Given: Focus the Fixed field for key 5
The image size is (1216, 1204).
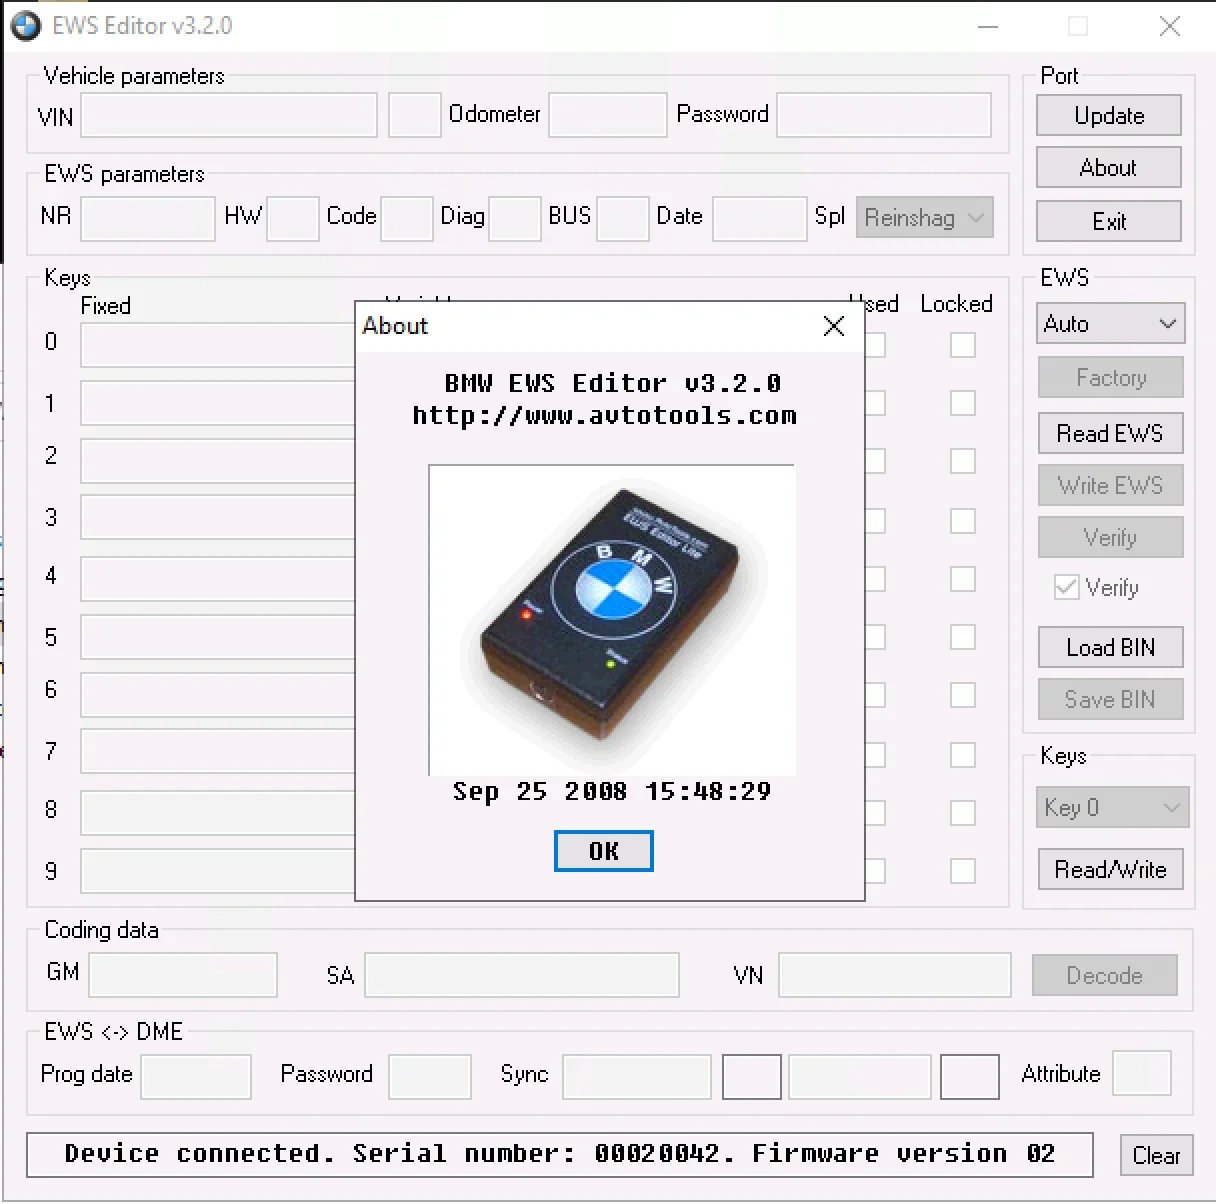Looking at the screenshot, I should (x=218, y=637).
